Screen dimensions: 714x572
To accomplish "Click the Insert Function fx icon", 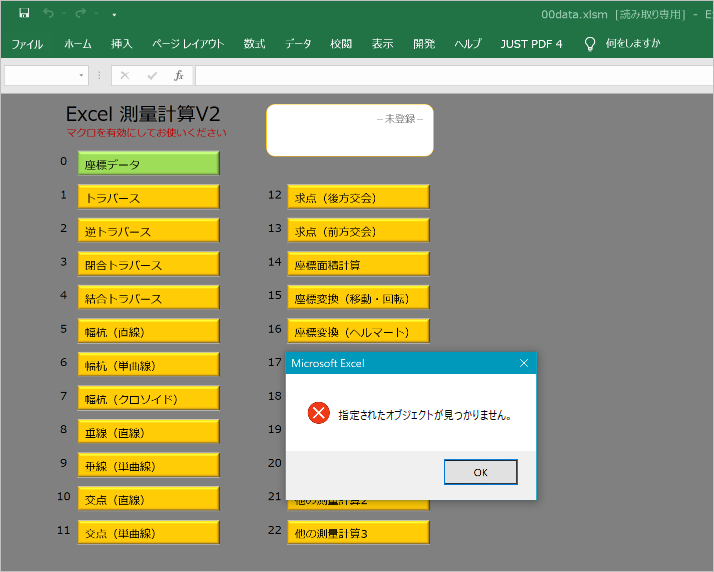I will [179, 75].
